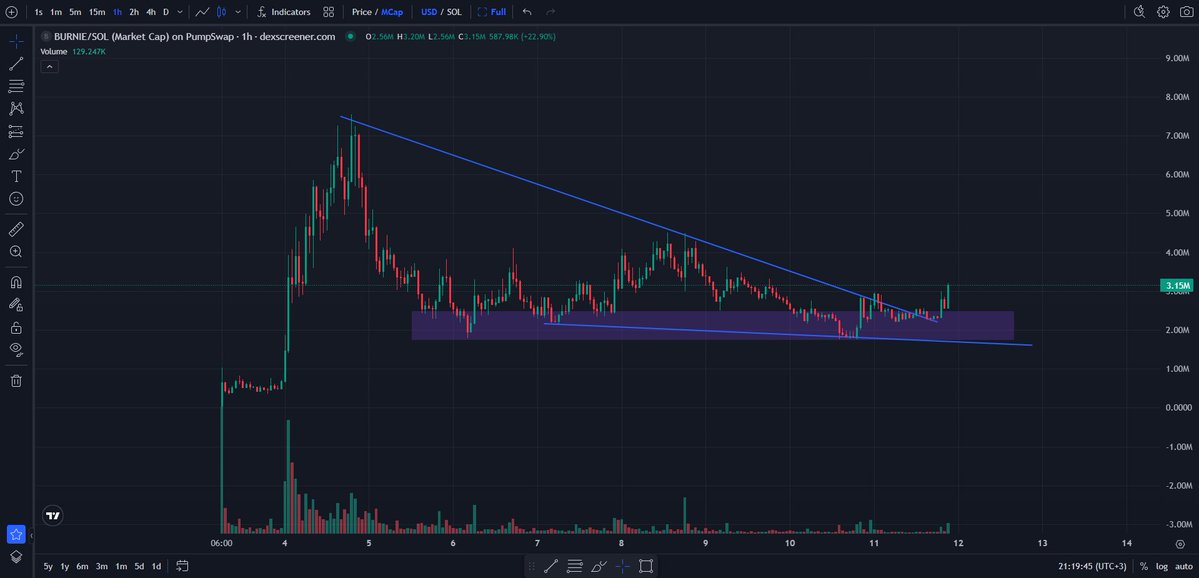Select the Ruler measure tool
Viewport: 1199px width, 578px height.
pos(16,228)
